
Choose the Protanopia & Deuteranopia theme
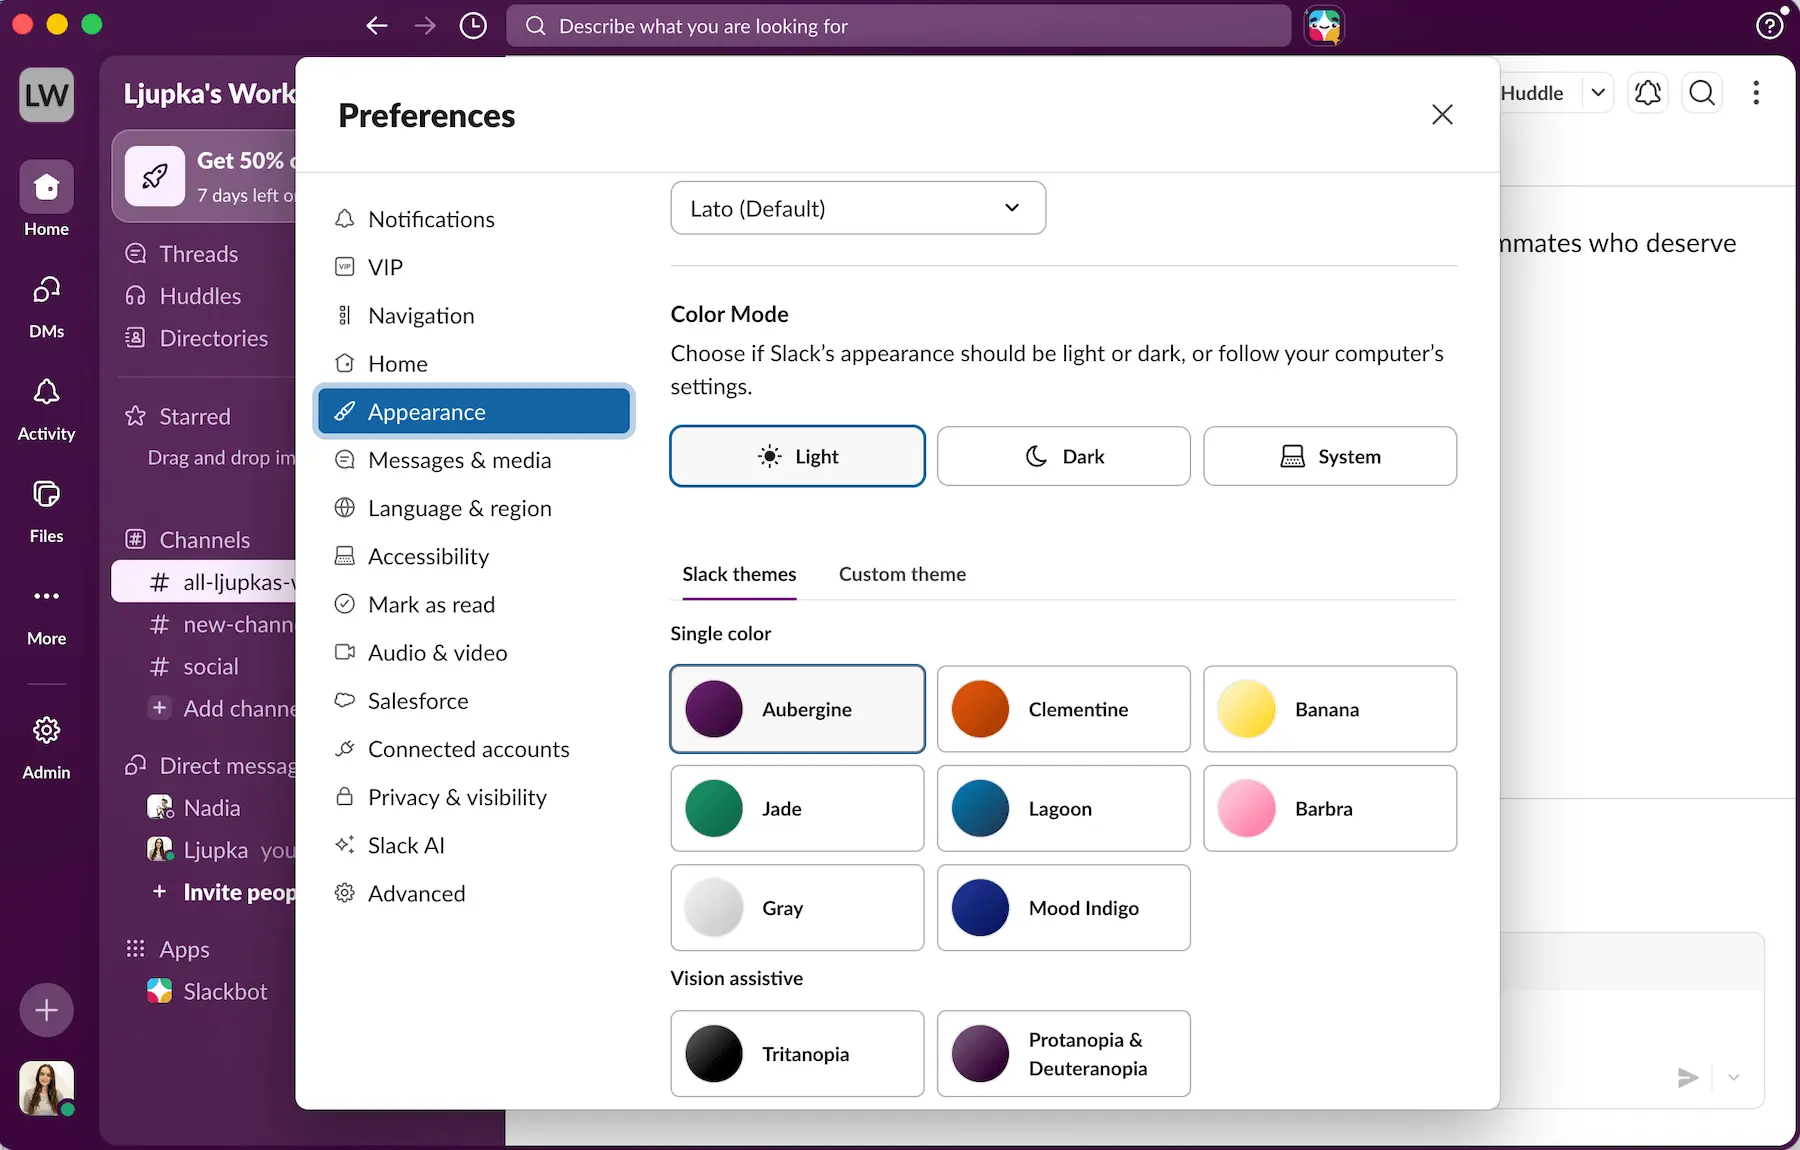point(1063,1053)
